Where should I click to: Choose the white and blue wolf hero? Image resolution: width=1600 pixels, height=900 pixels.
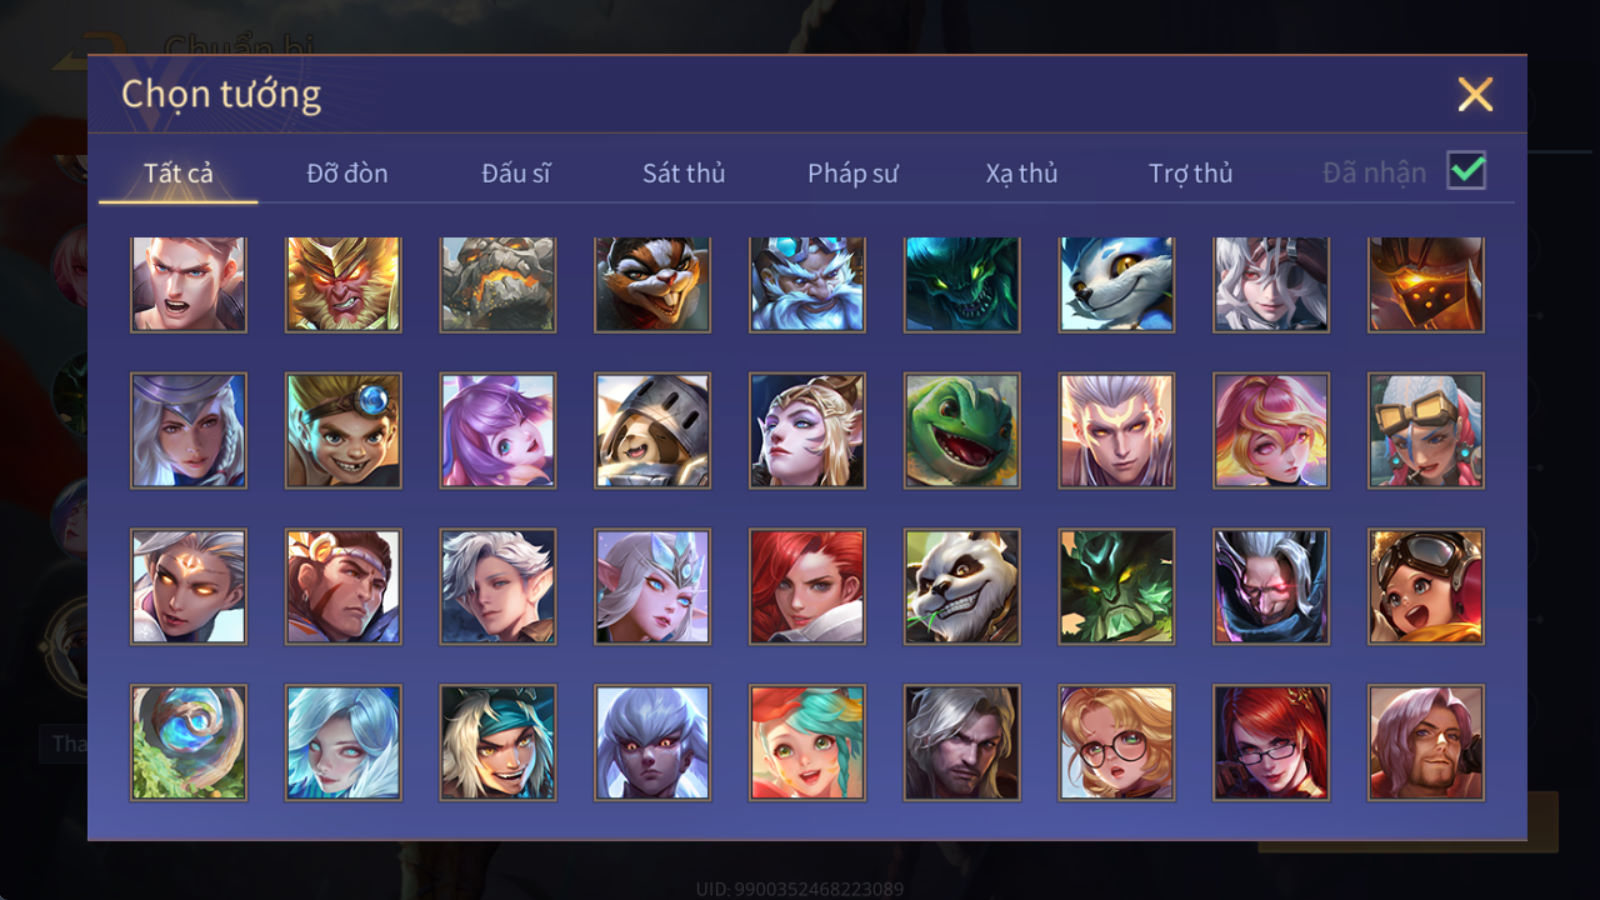pyautogui.click(x=1117, y=284)
